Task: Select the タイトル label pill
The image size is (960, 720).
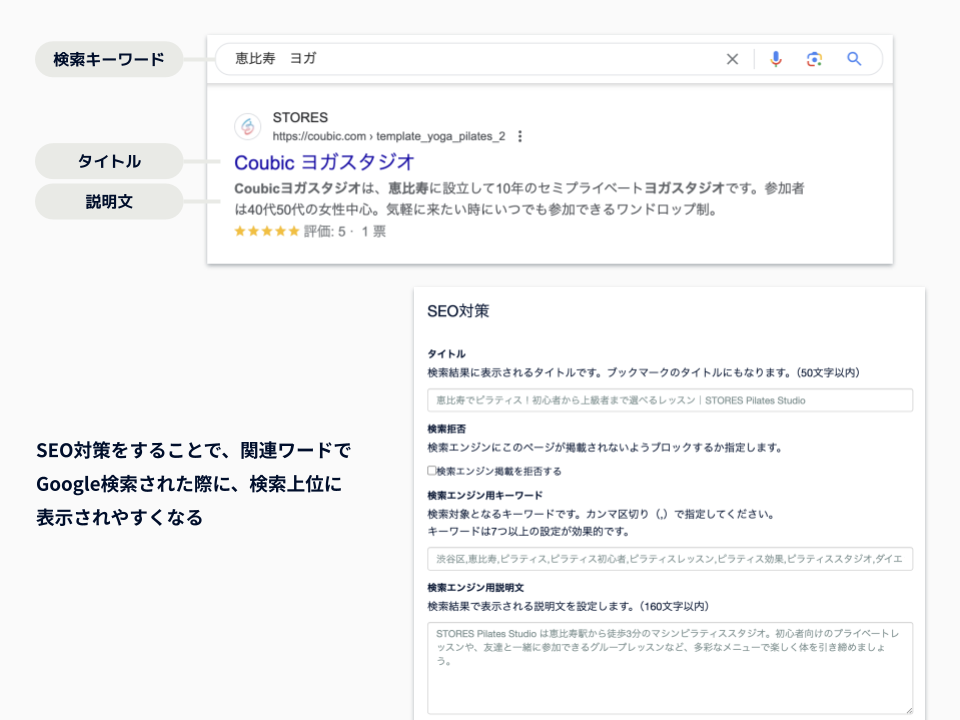Action: tap(109, 161)
